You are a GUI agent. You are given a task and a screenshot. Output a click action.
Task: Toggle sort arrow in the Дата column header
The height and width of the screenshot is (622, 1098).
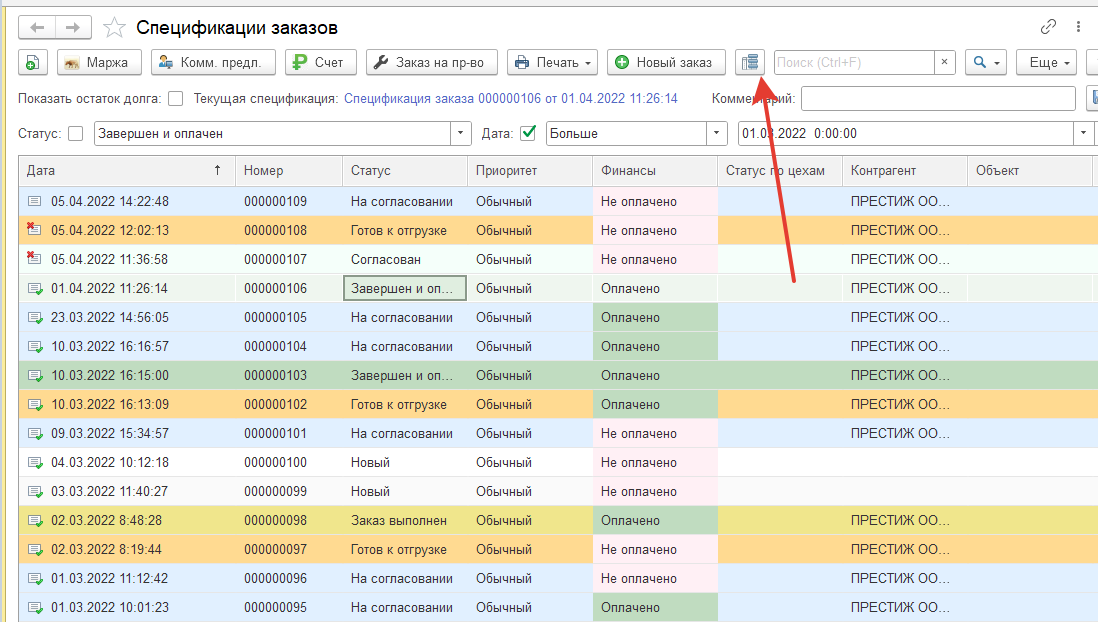pyautogui.click(x=218, y=170)
